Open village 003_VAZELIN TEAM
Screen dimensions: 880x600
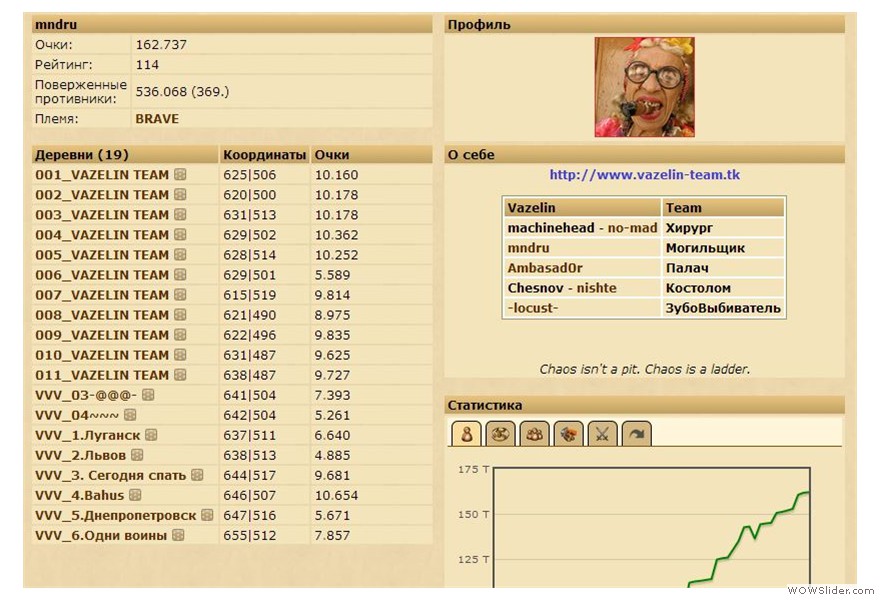click(102, 215)
